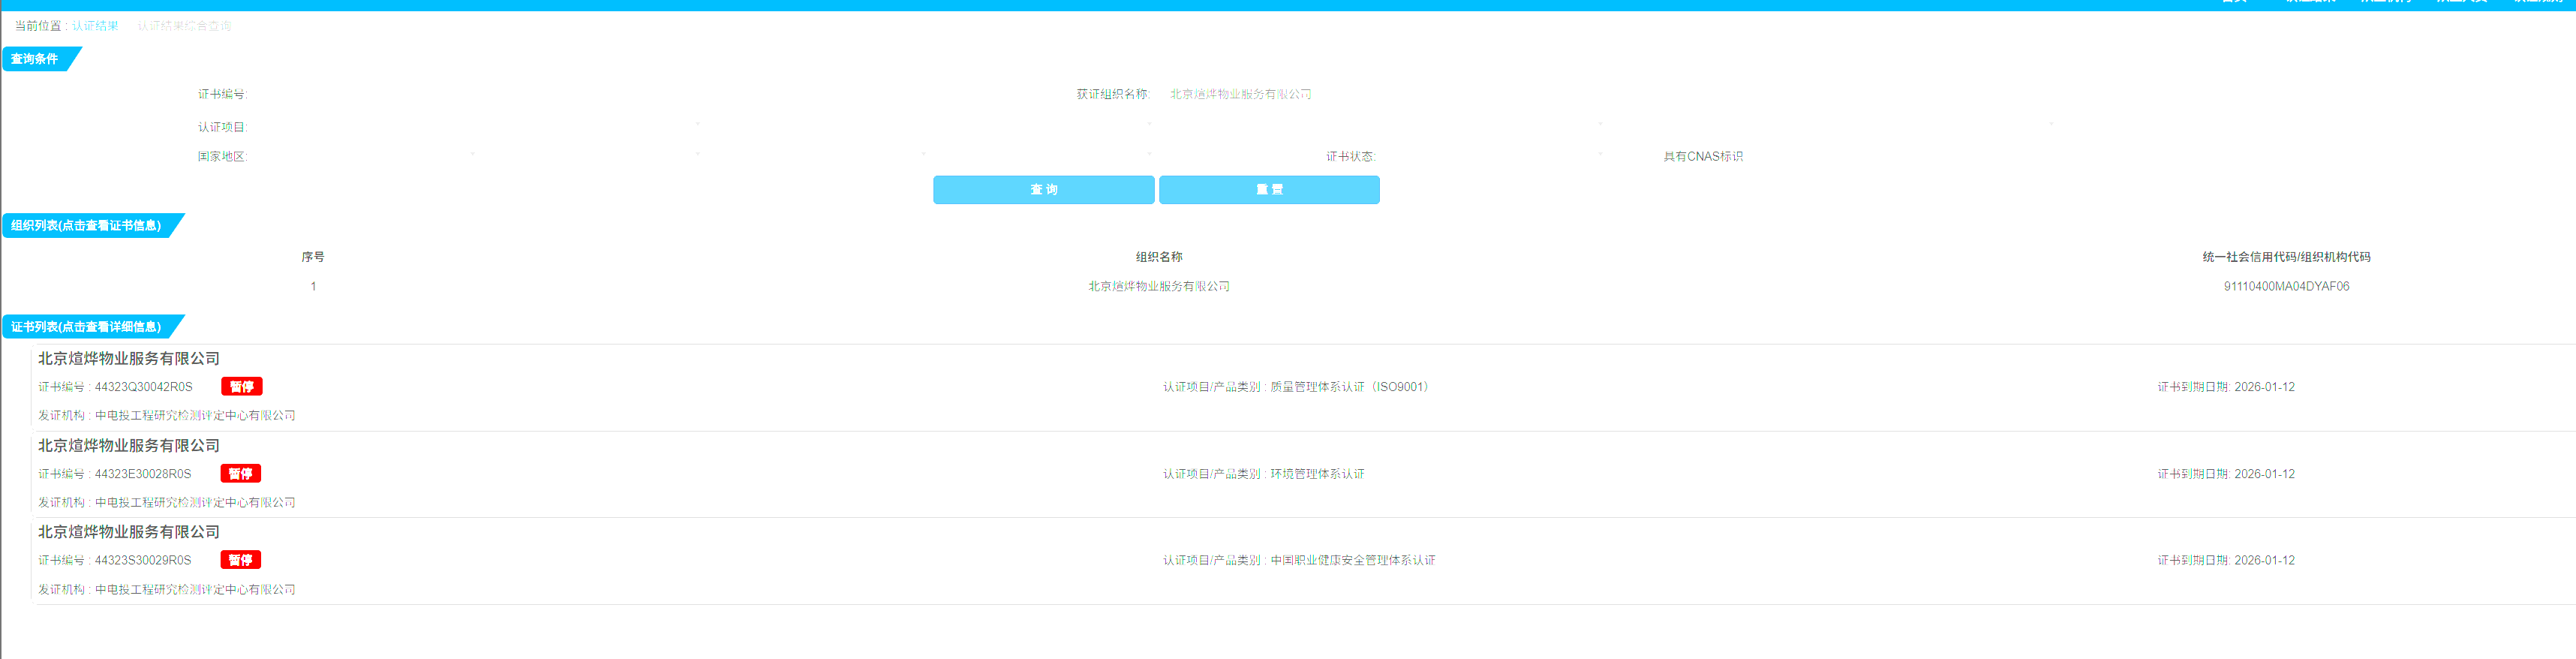Open the 认证结果 breadcrumb link

click(95, 26)
